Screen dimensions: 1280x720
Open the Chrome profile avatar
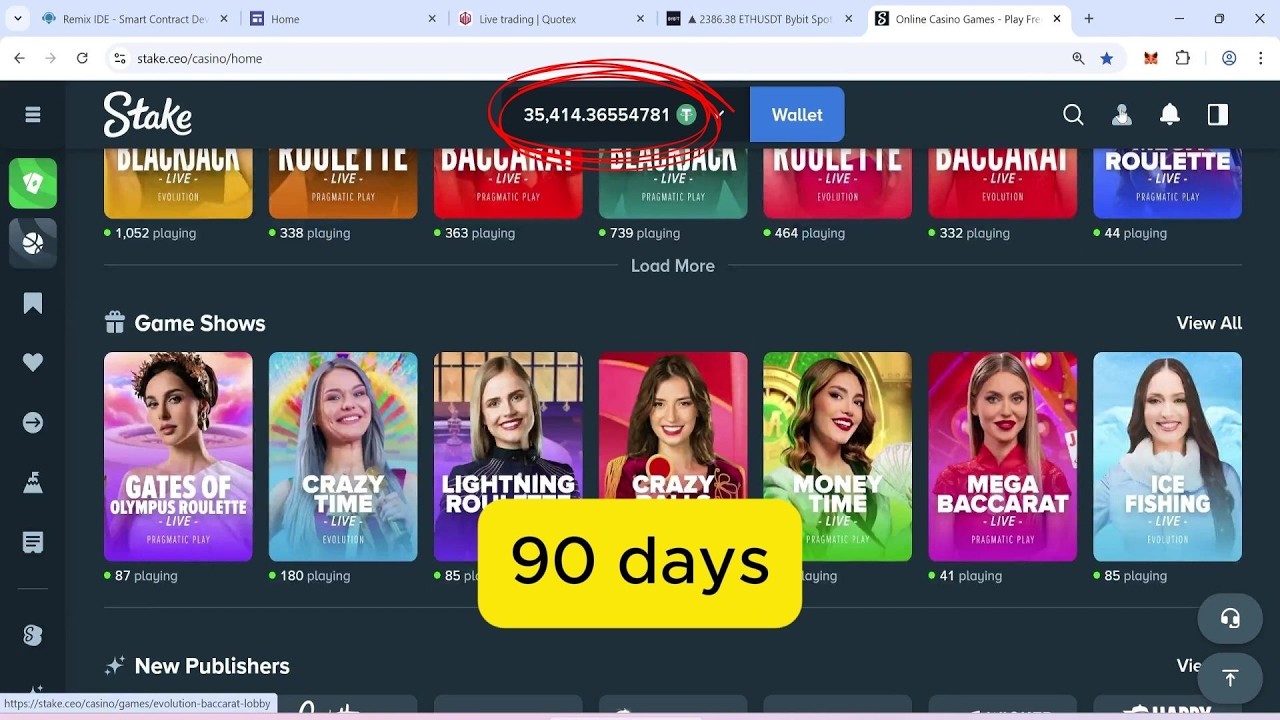coord(1229,58)
